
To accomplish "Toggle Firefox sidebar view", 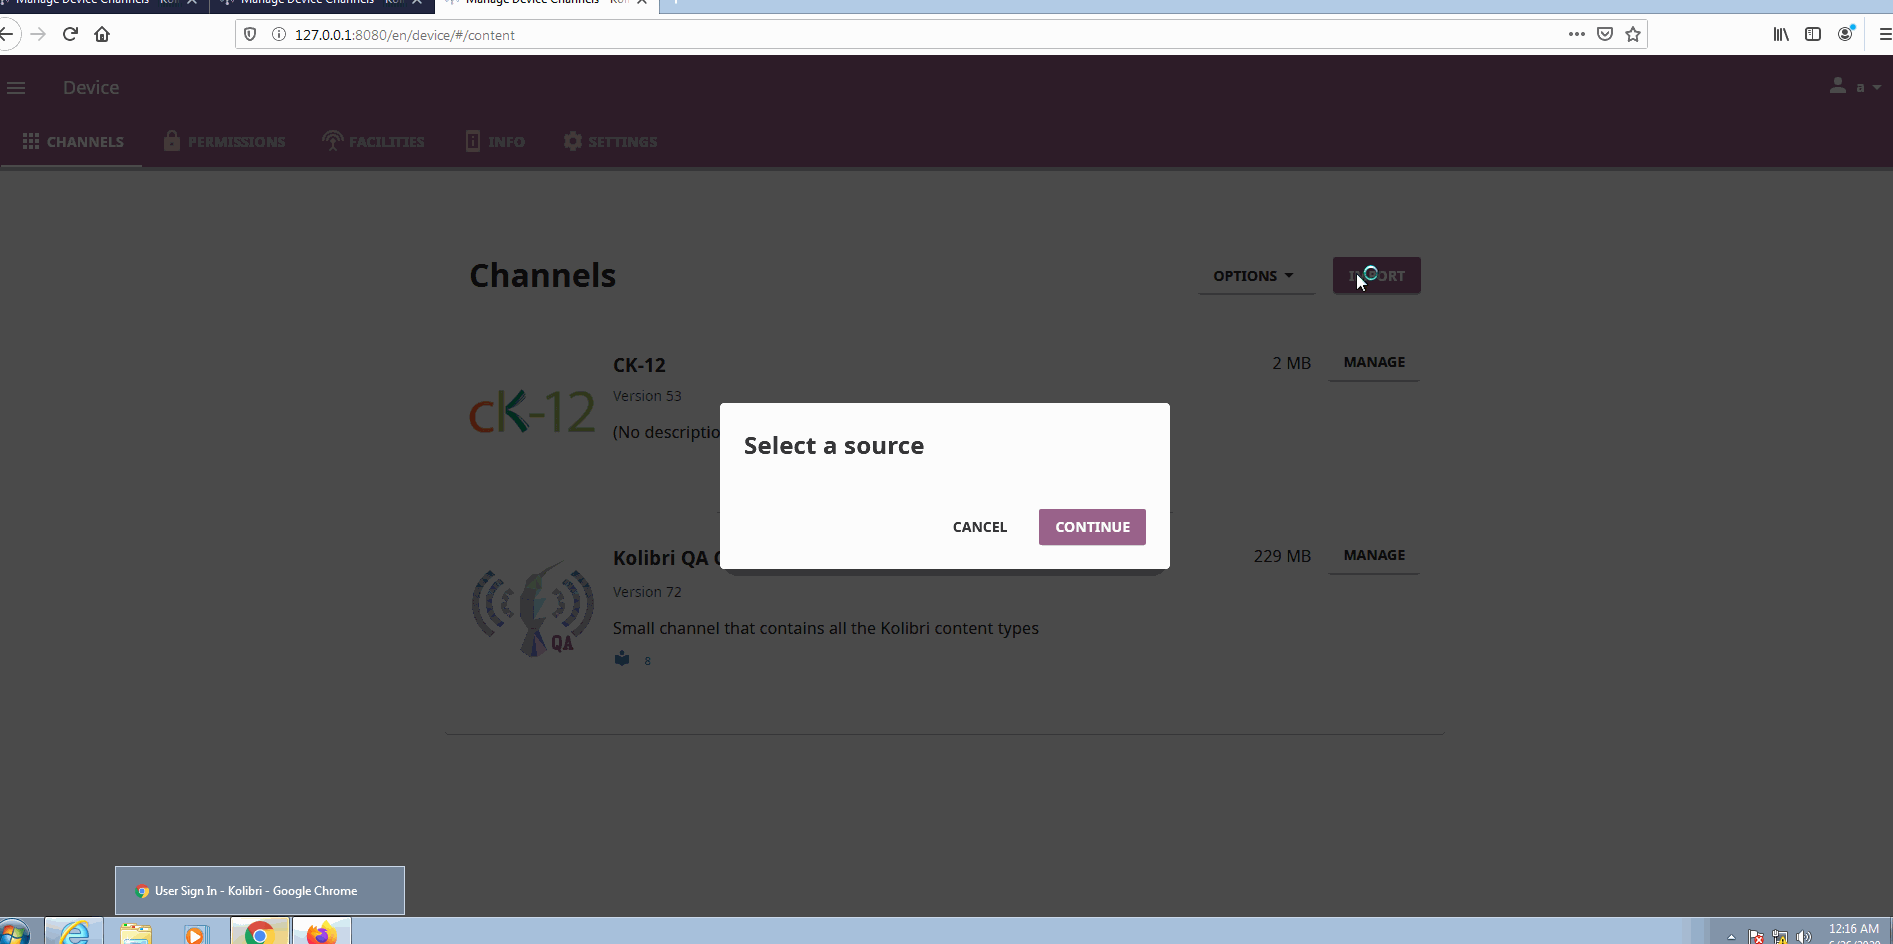I will [1813, 34].
